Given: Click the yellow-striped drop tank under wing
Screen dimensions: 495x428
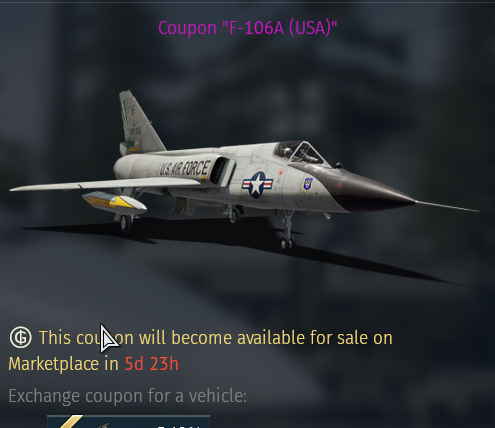Looking at the screenshot, I should (x=114, y=202).
